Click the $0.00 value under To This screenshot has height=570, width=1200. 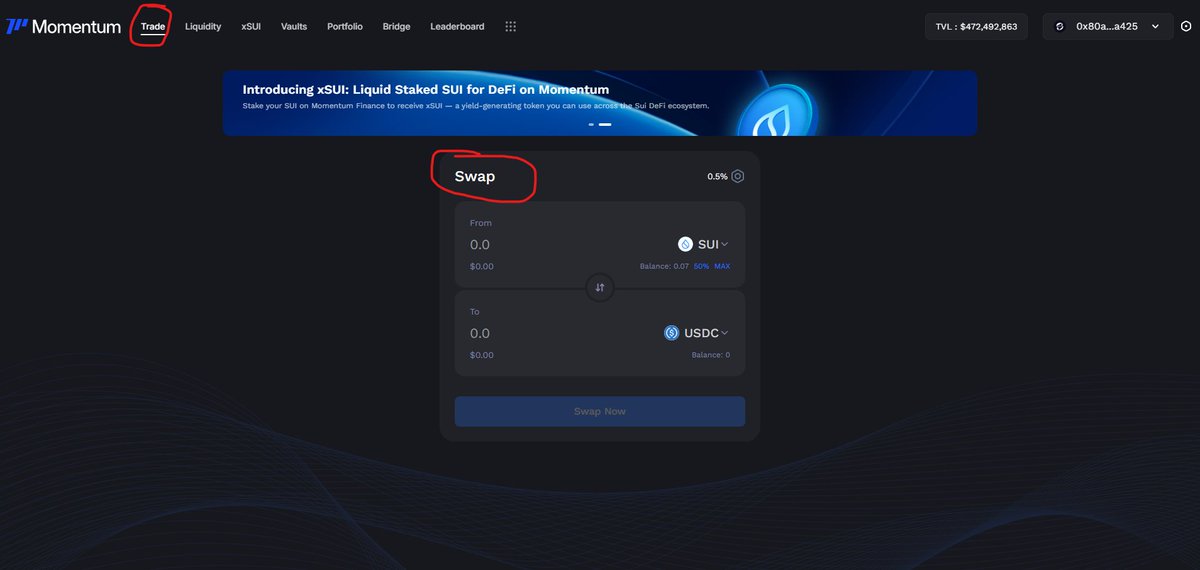[x=482, y=355]
